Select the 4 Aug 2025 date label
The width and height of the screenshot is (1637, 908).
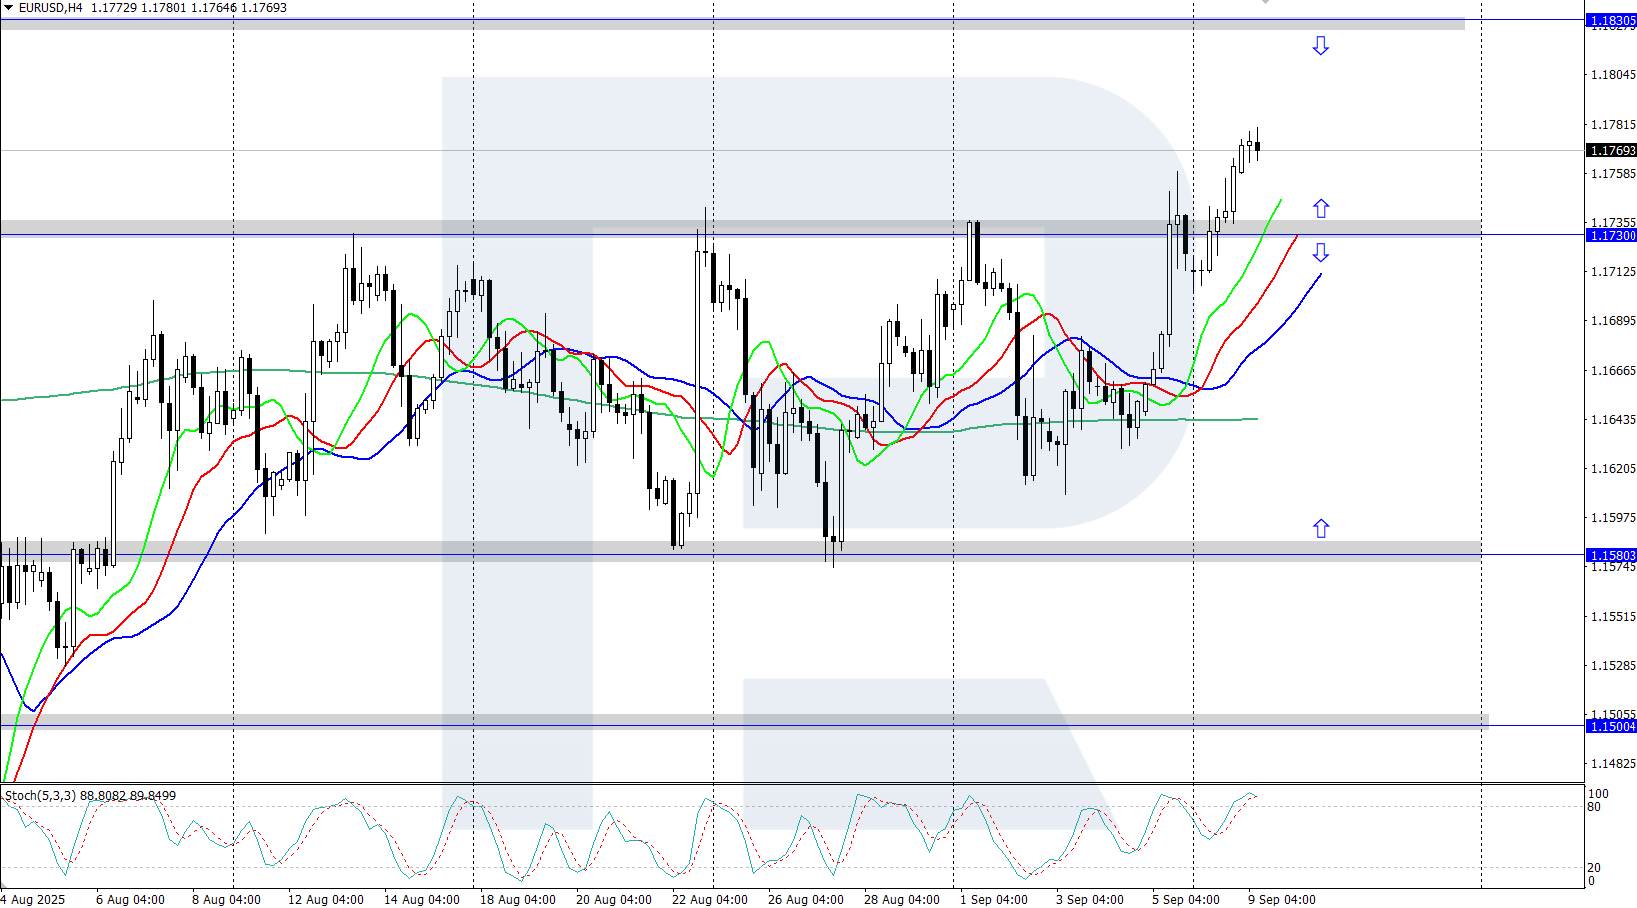[34, 899]
